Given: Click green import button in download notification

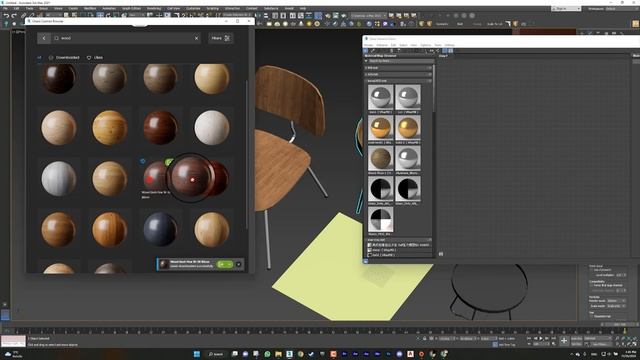Looking at the screenshot, I should click(x=225, y=264).
